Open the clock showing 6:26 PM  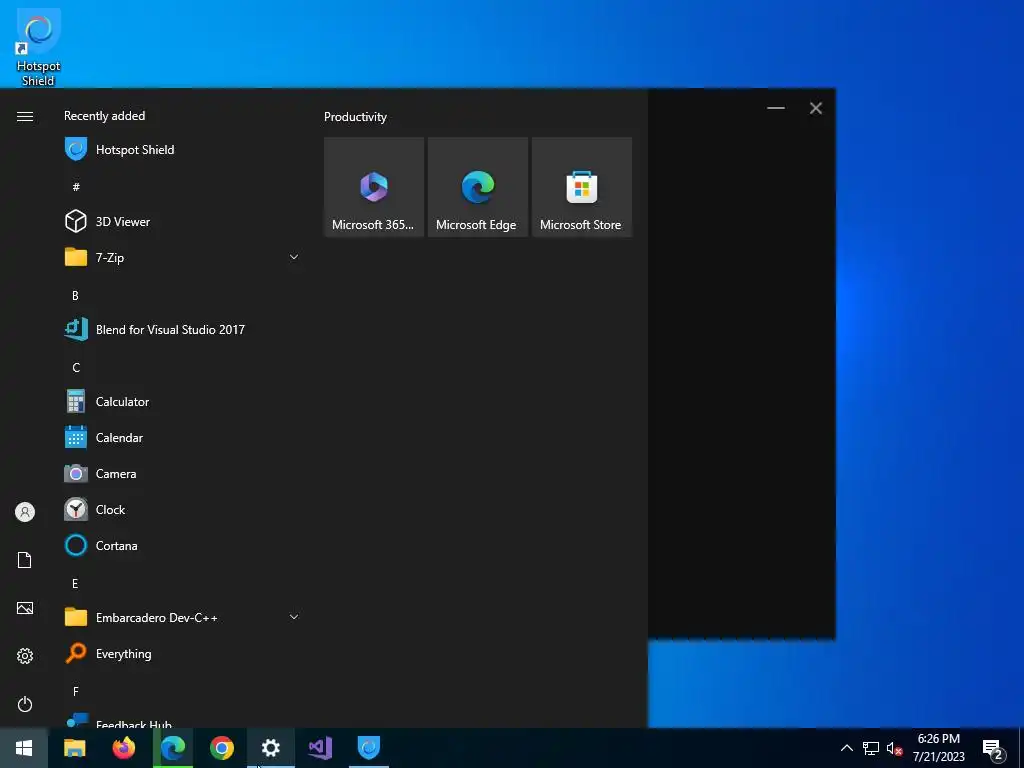tap(938, 748)
